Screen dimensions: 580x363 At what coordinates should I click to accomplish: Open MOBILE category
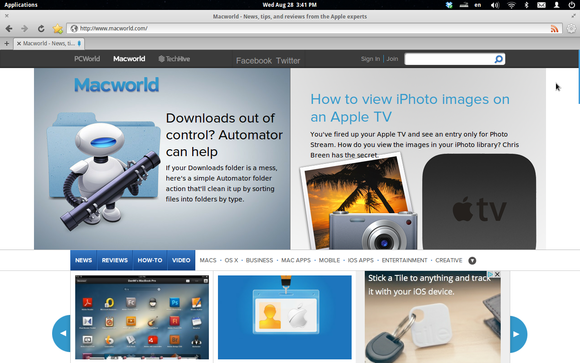329,261
